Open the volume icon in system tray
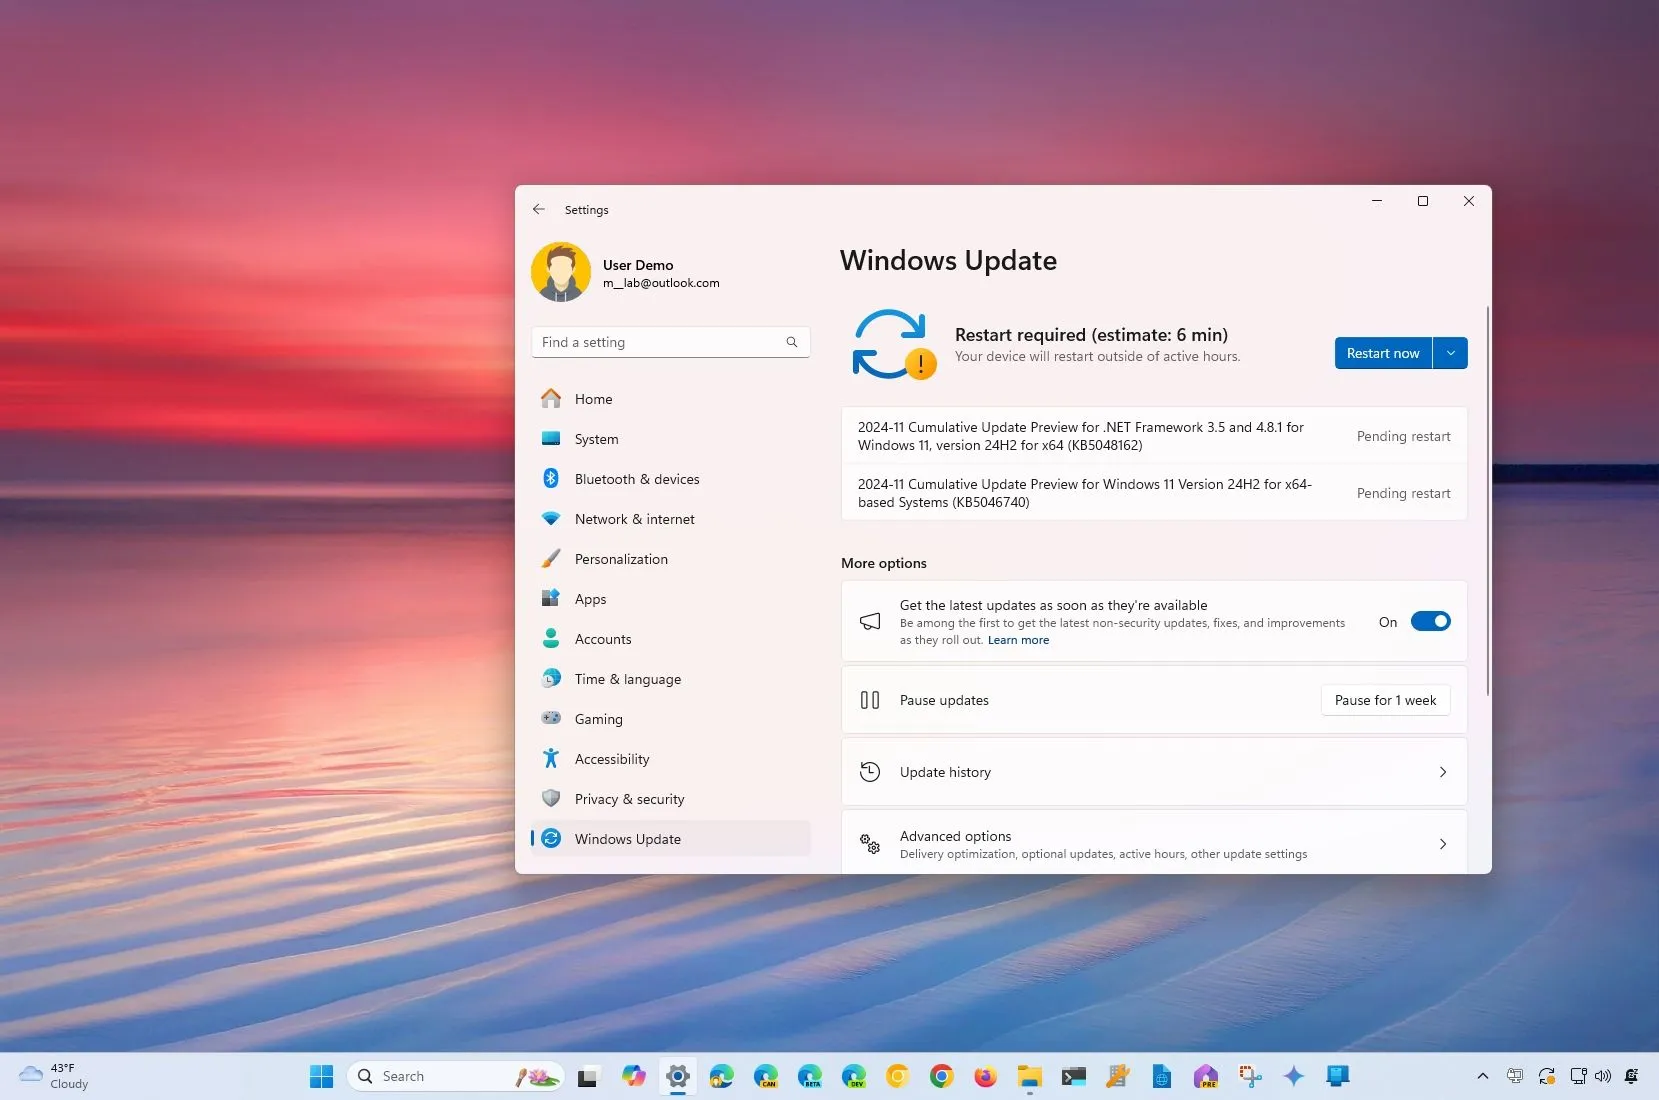This screenshot has width=1659, height=1100. coord(1602,1075)
